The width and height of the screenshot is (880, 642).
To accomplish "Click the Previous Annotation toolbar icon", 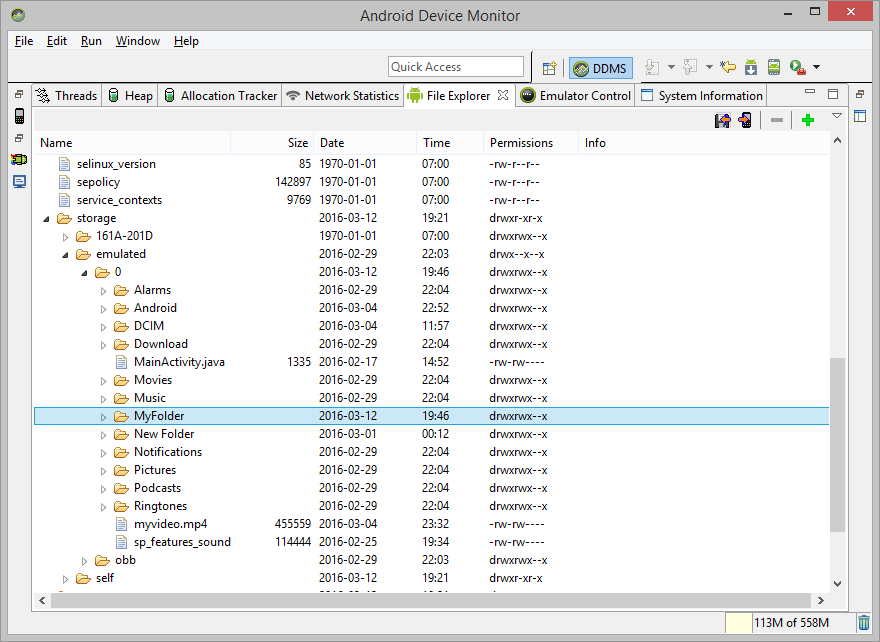I will 690,67.
